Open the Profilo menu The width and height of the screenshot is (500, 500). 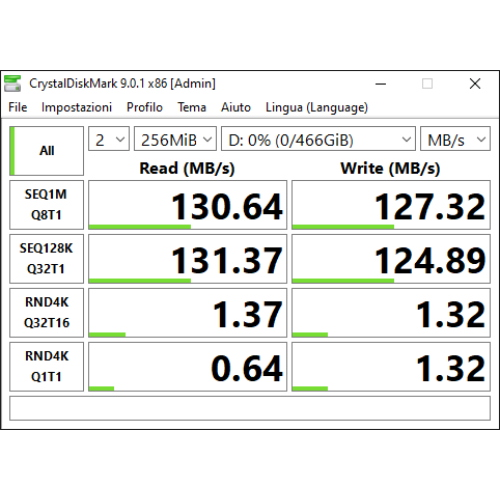[x=145, y=107]
